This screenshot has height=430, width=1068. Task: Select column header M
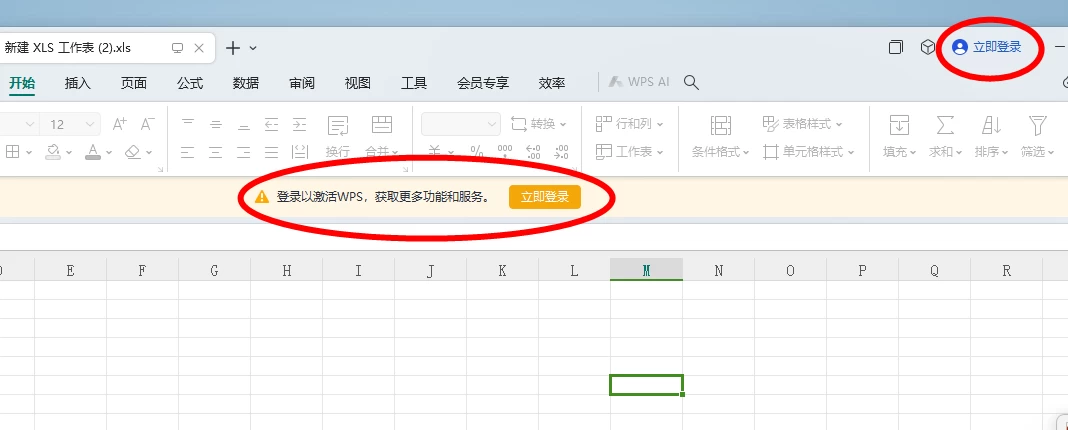pos(646,271)
